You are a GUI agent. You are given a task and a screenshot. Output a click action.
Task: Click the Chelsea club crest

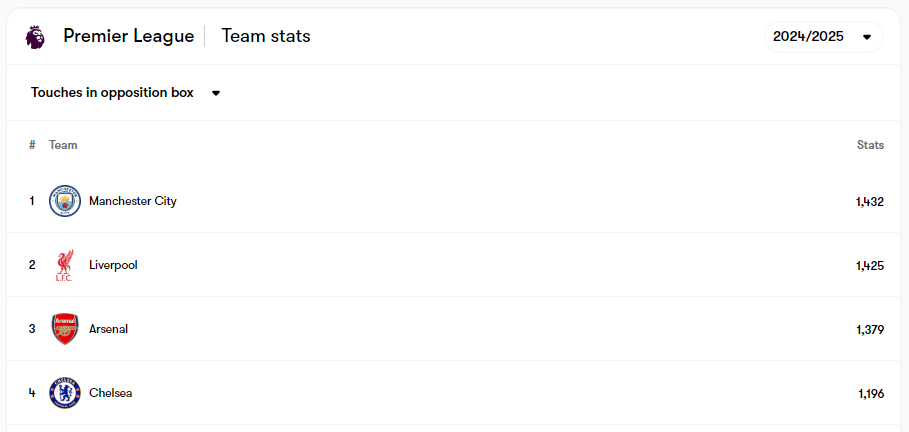65,393
